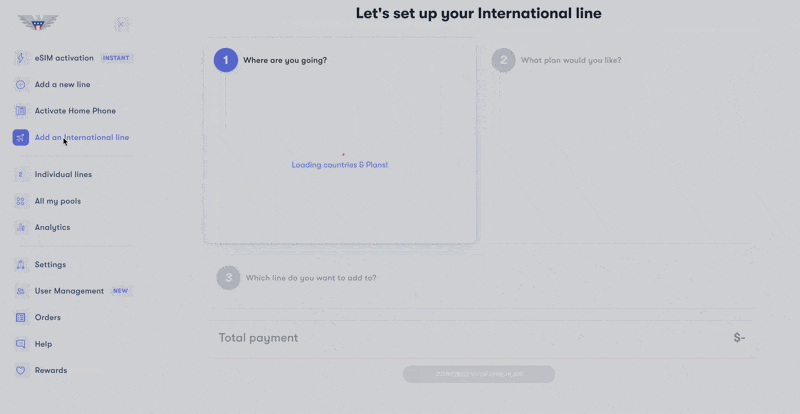Click the Activate Home Phone icon
Screen dimensions: 800x414
(x=20, y=111)
